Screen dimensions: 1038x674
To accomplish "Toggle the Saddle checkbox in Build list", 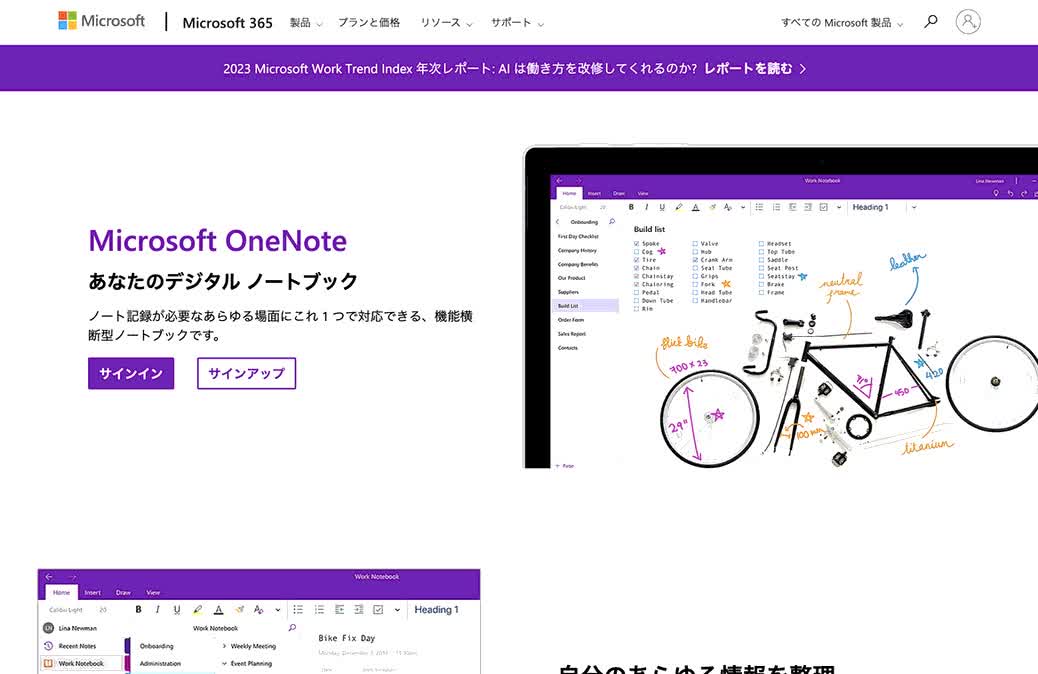I will 761,260.
